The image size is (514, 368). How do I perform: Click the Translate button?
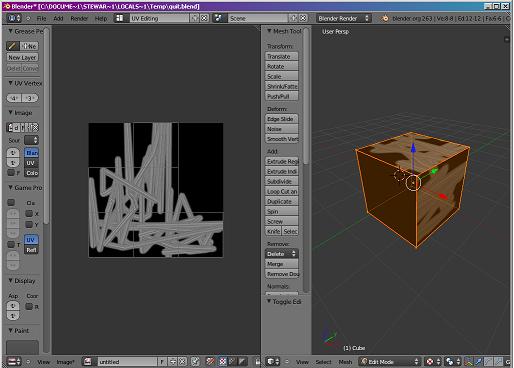tap(282, 56)
